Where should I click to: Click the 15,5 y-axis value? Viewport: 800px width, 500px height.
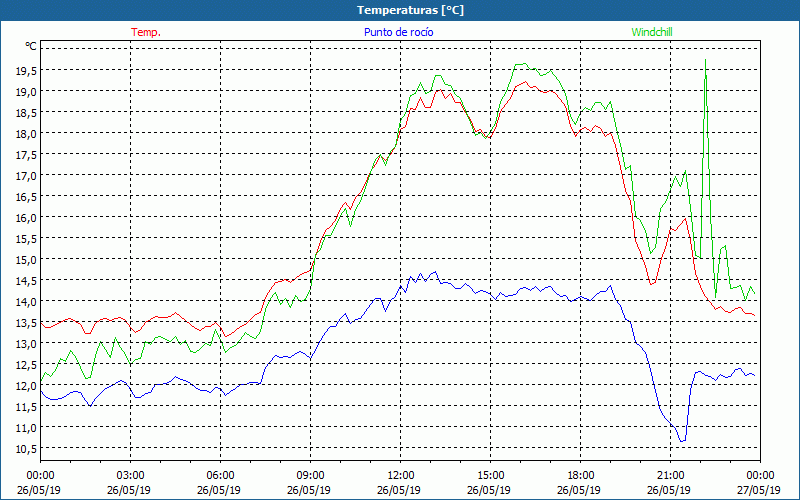tap(26, 239)
